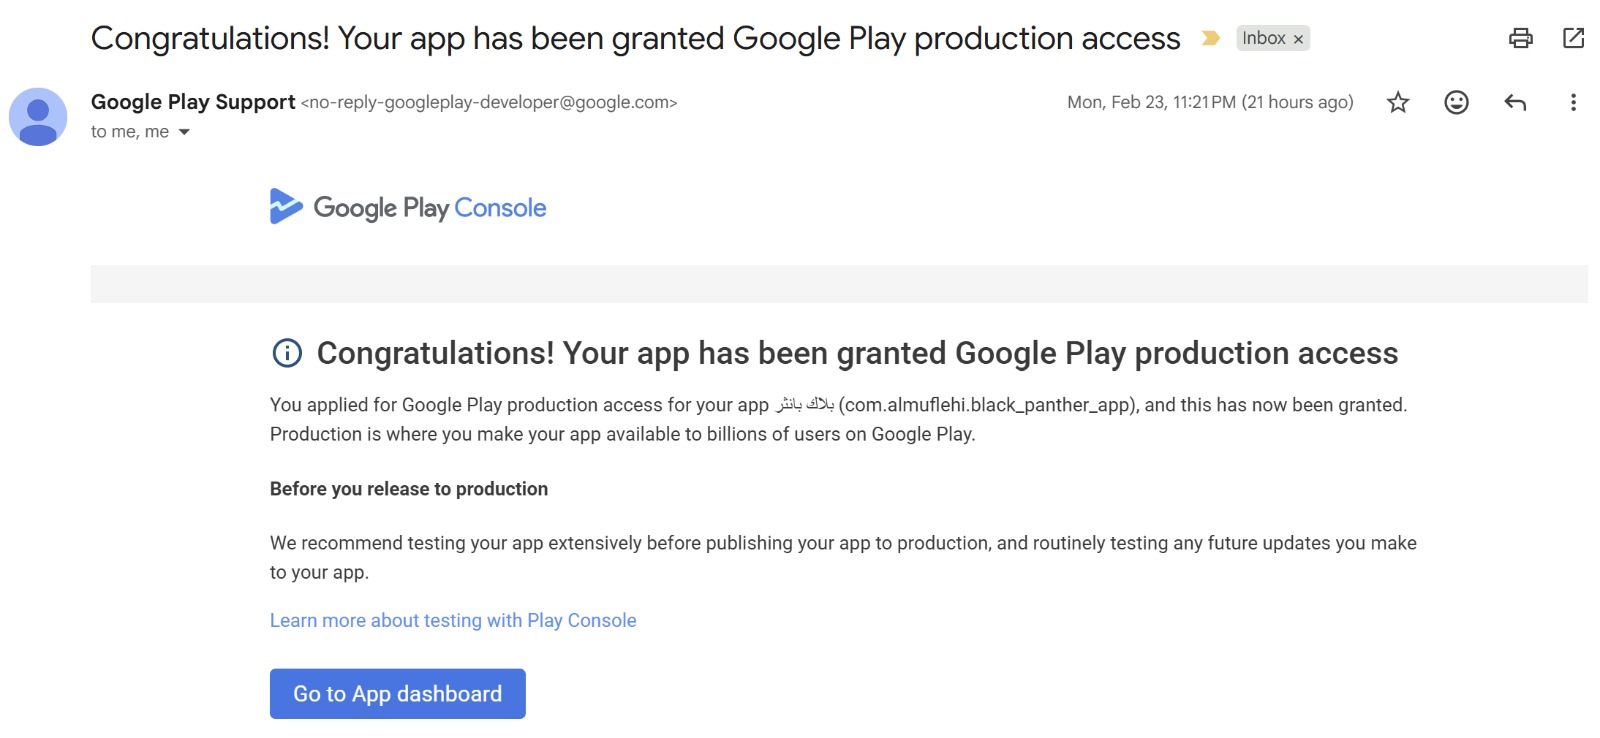Click the 'We recommend testing your app extensively' paragraph
Viewport: 1600px width, 738px height.
click(x=843, y=557)
